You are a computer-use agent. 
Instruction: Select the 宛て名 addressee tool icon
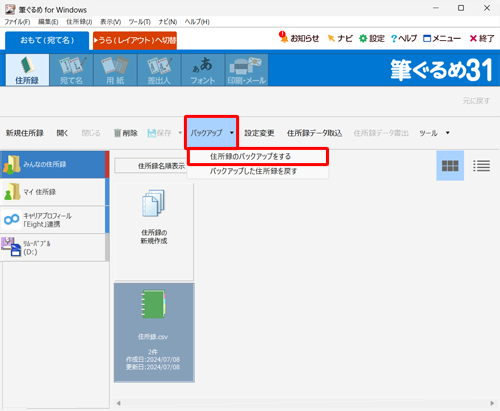tap(71, 70)
